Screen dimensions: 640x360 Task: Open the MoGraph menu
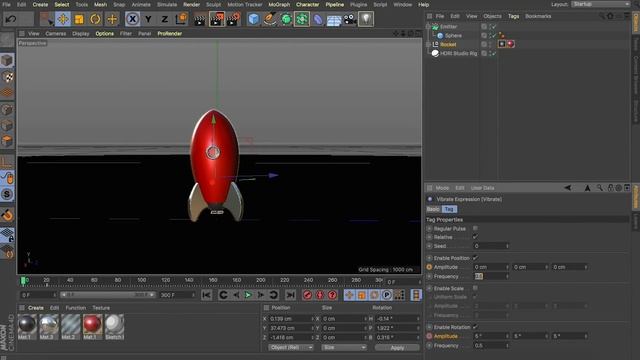point(279,4)
